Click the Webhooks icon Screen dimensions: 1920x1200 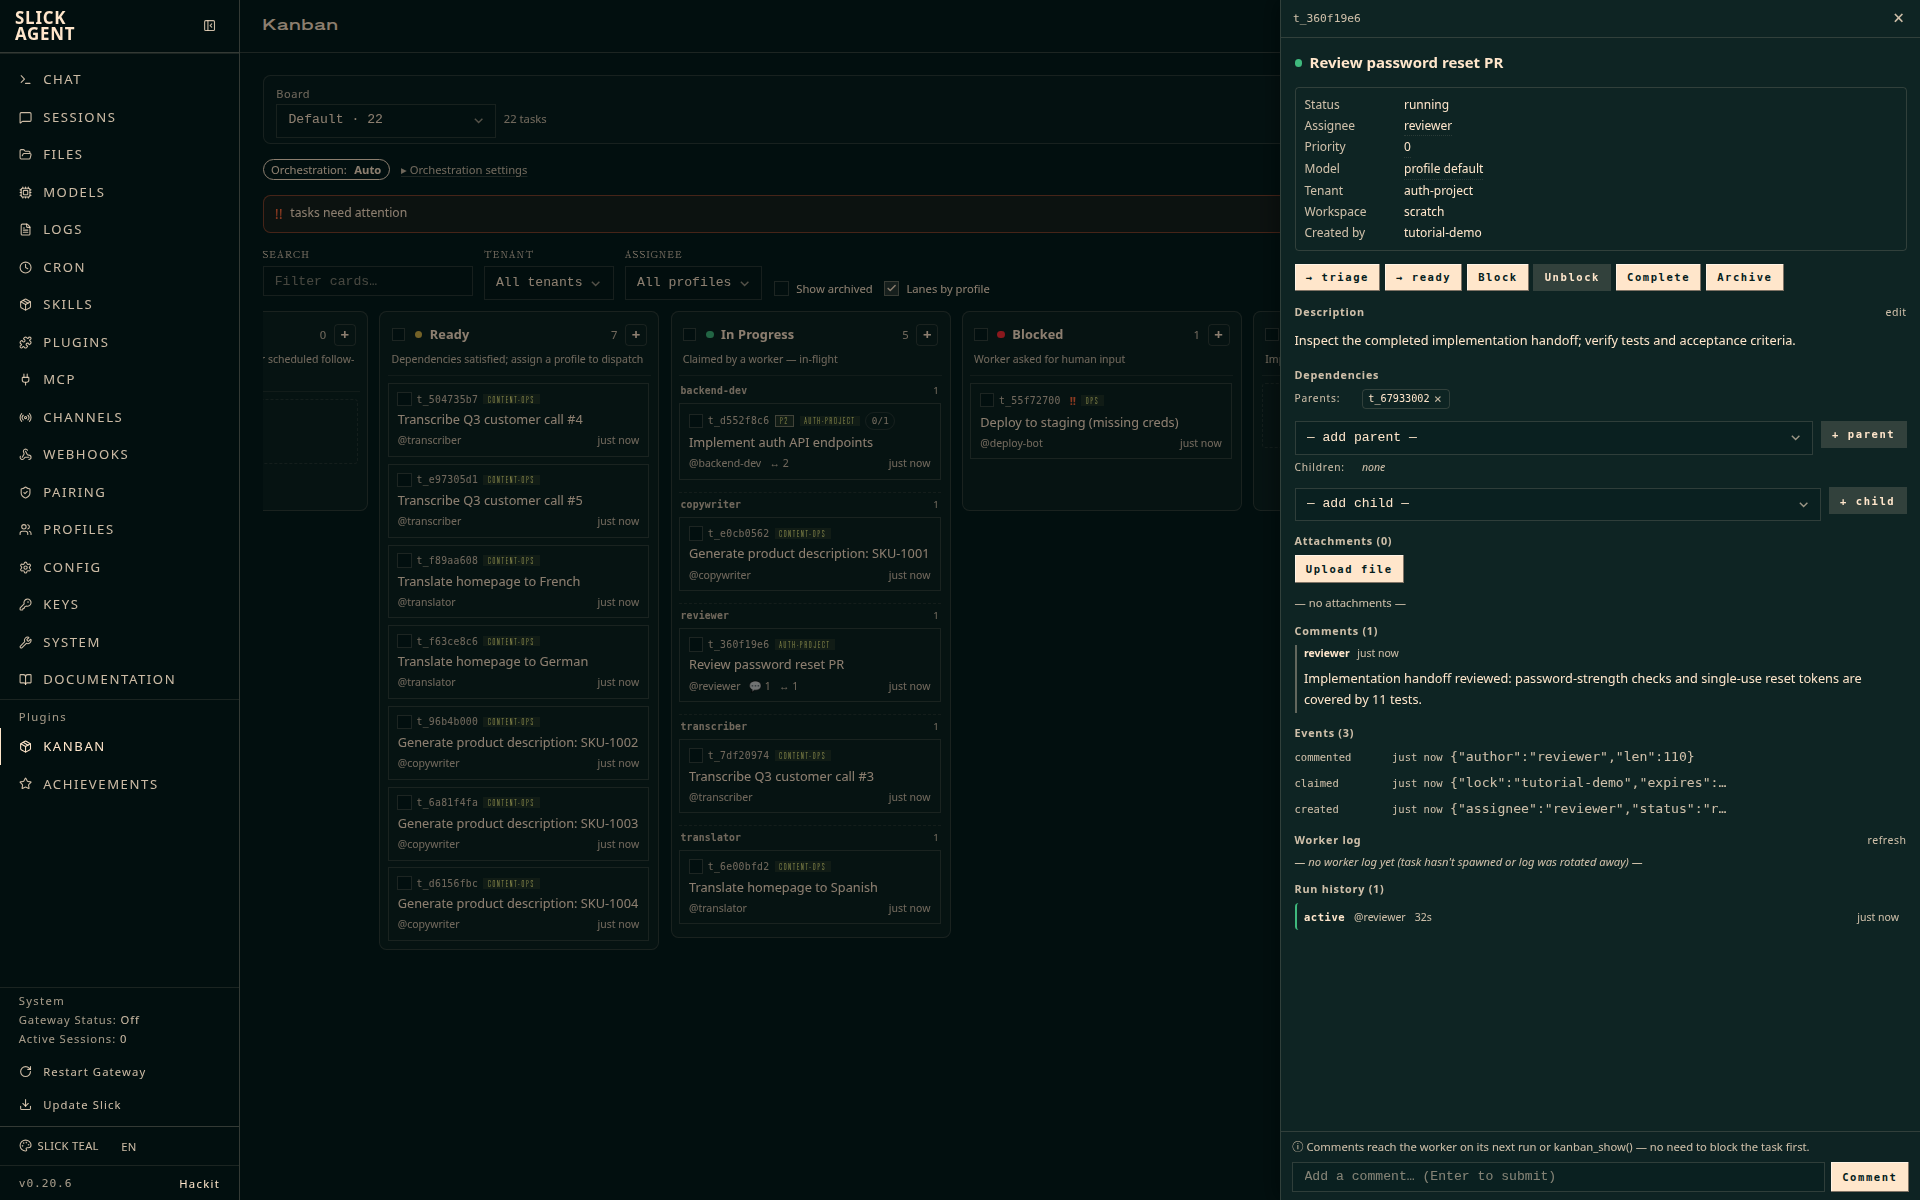[x=26, y=455]
